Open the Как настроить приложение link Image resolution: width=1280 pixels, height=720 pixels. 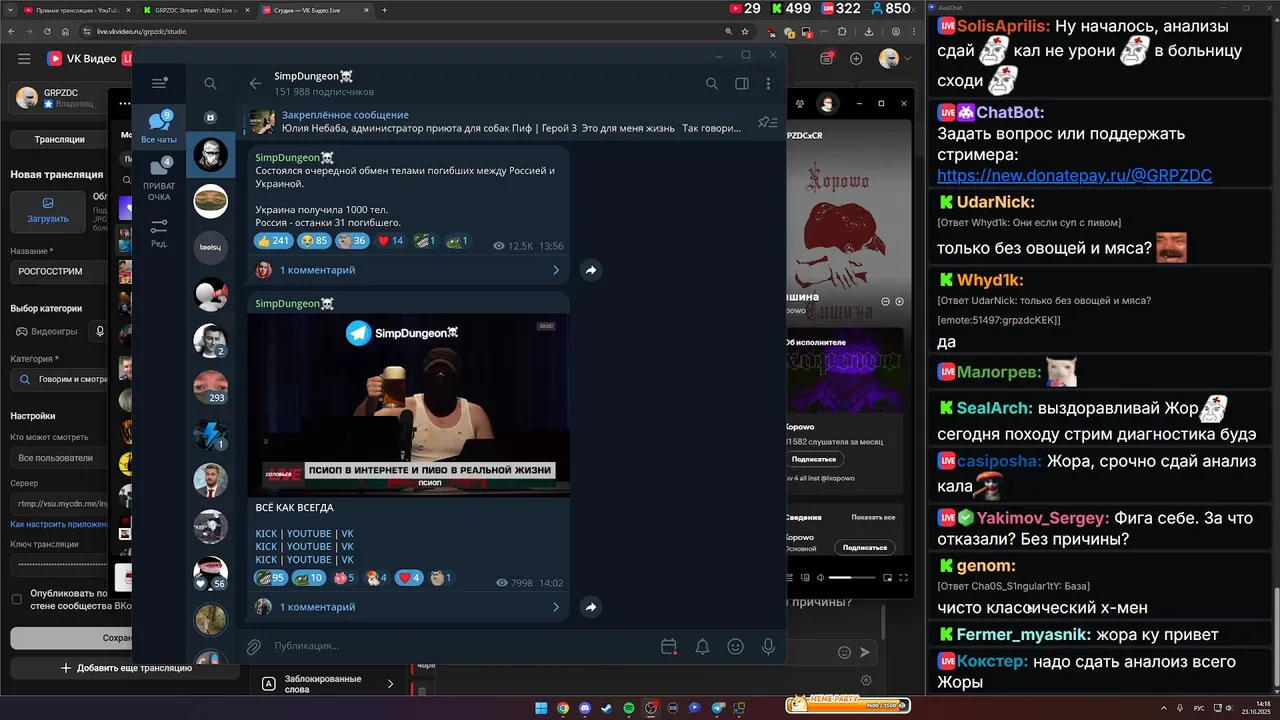(x=60, y=524)
